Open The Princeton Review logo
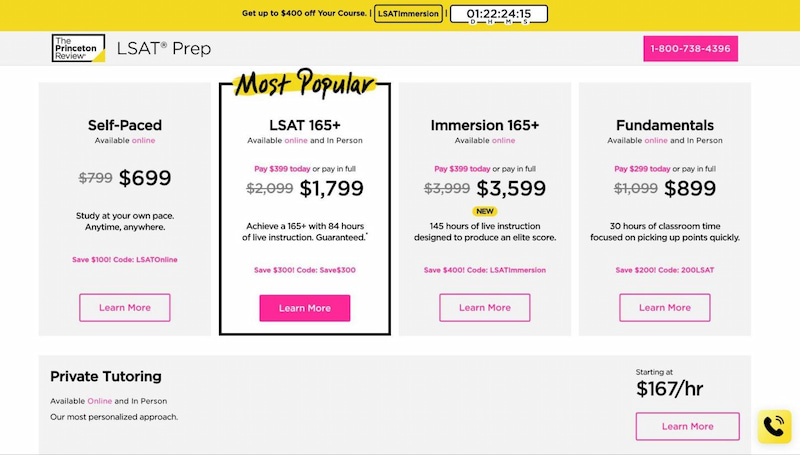Viewport: 800px width, 455px height. click(x=78, y=48)
